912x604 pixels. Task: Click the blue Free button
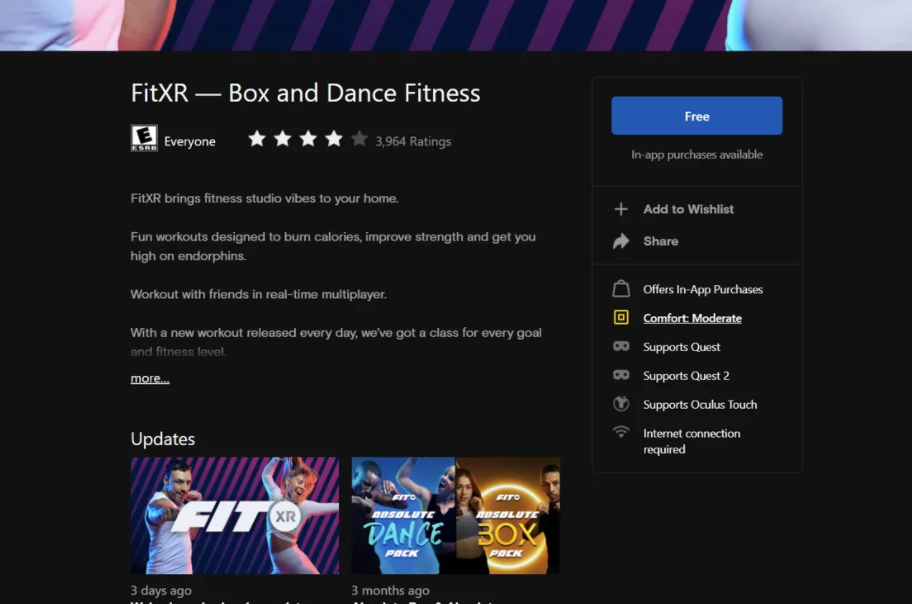pos(696,116)
